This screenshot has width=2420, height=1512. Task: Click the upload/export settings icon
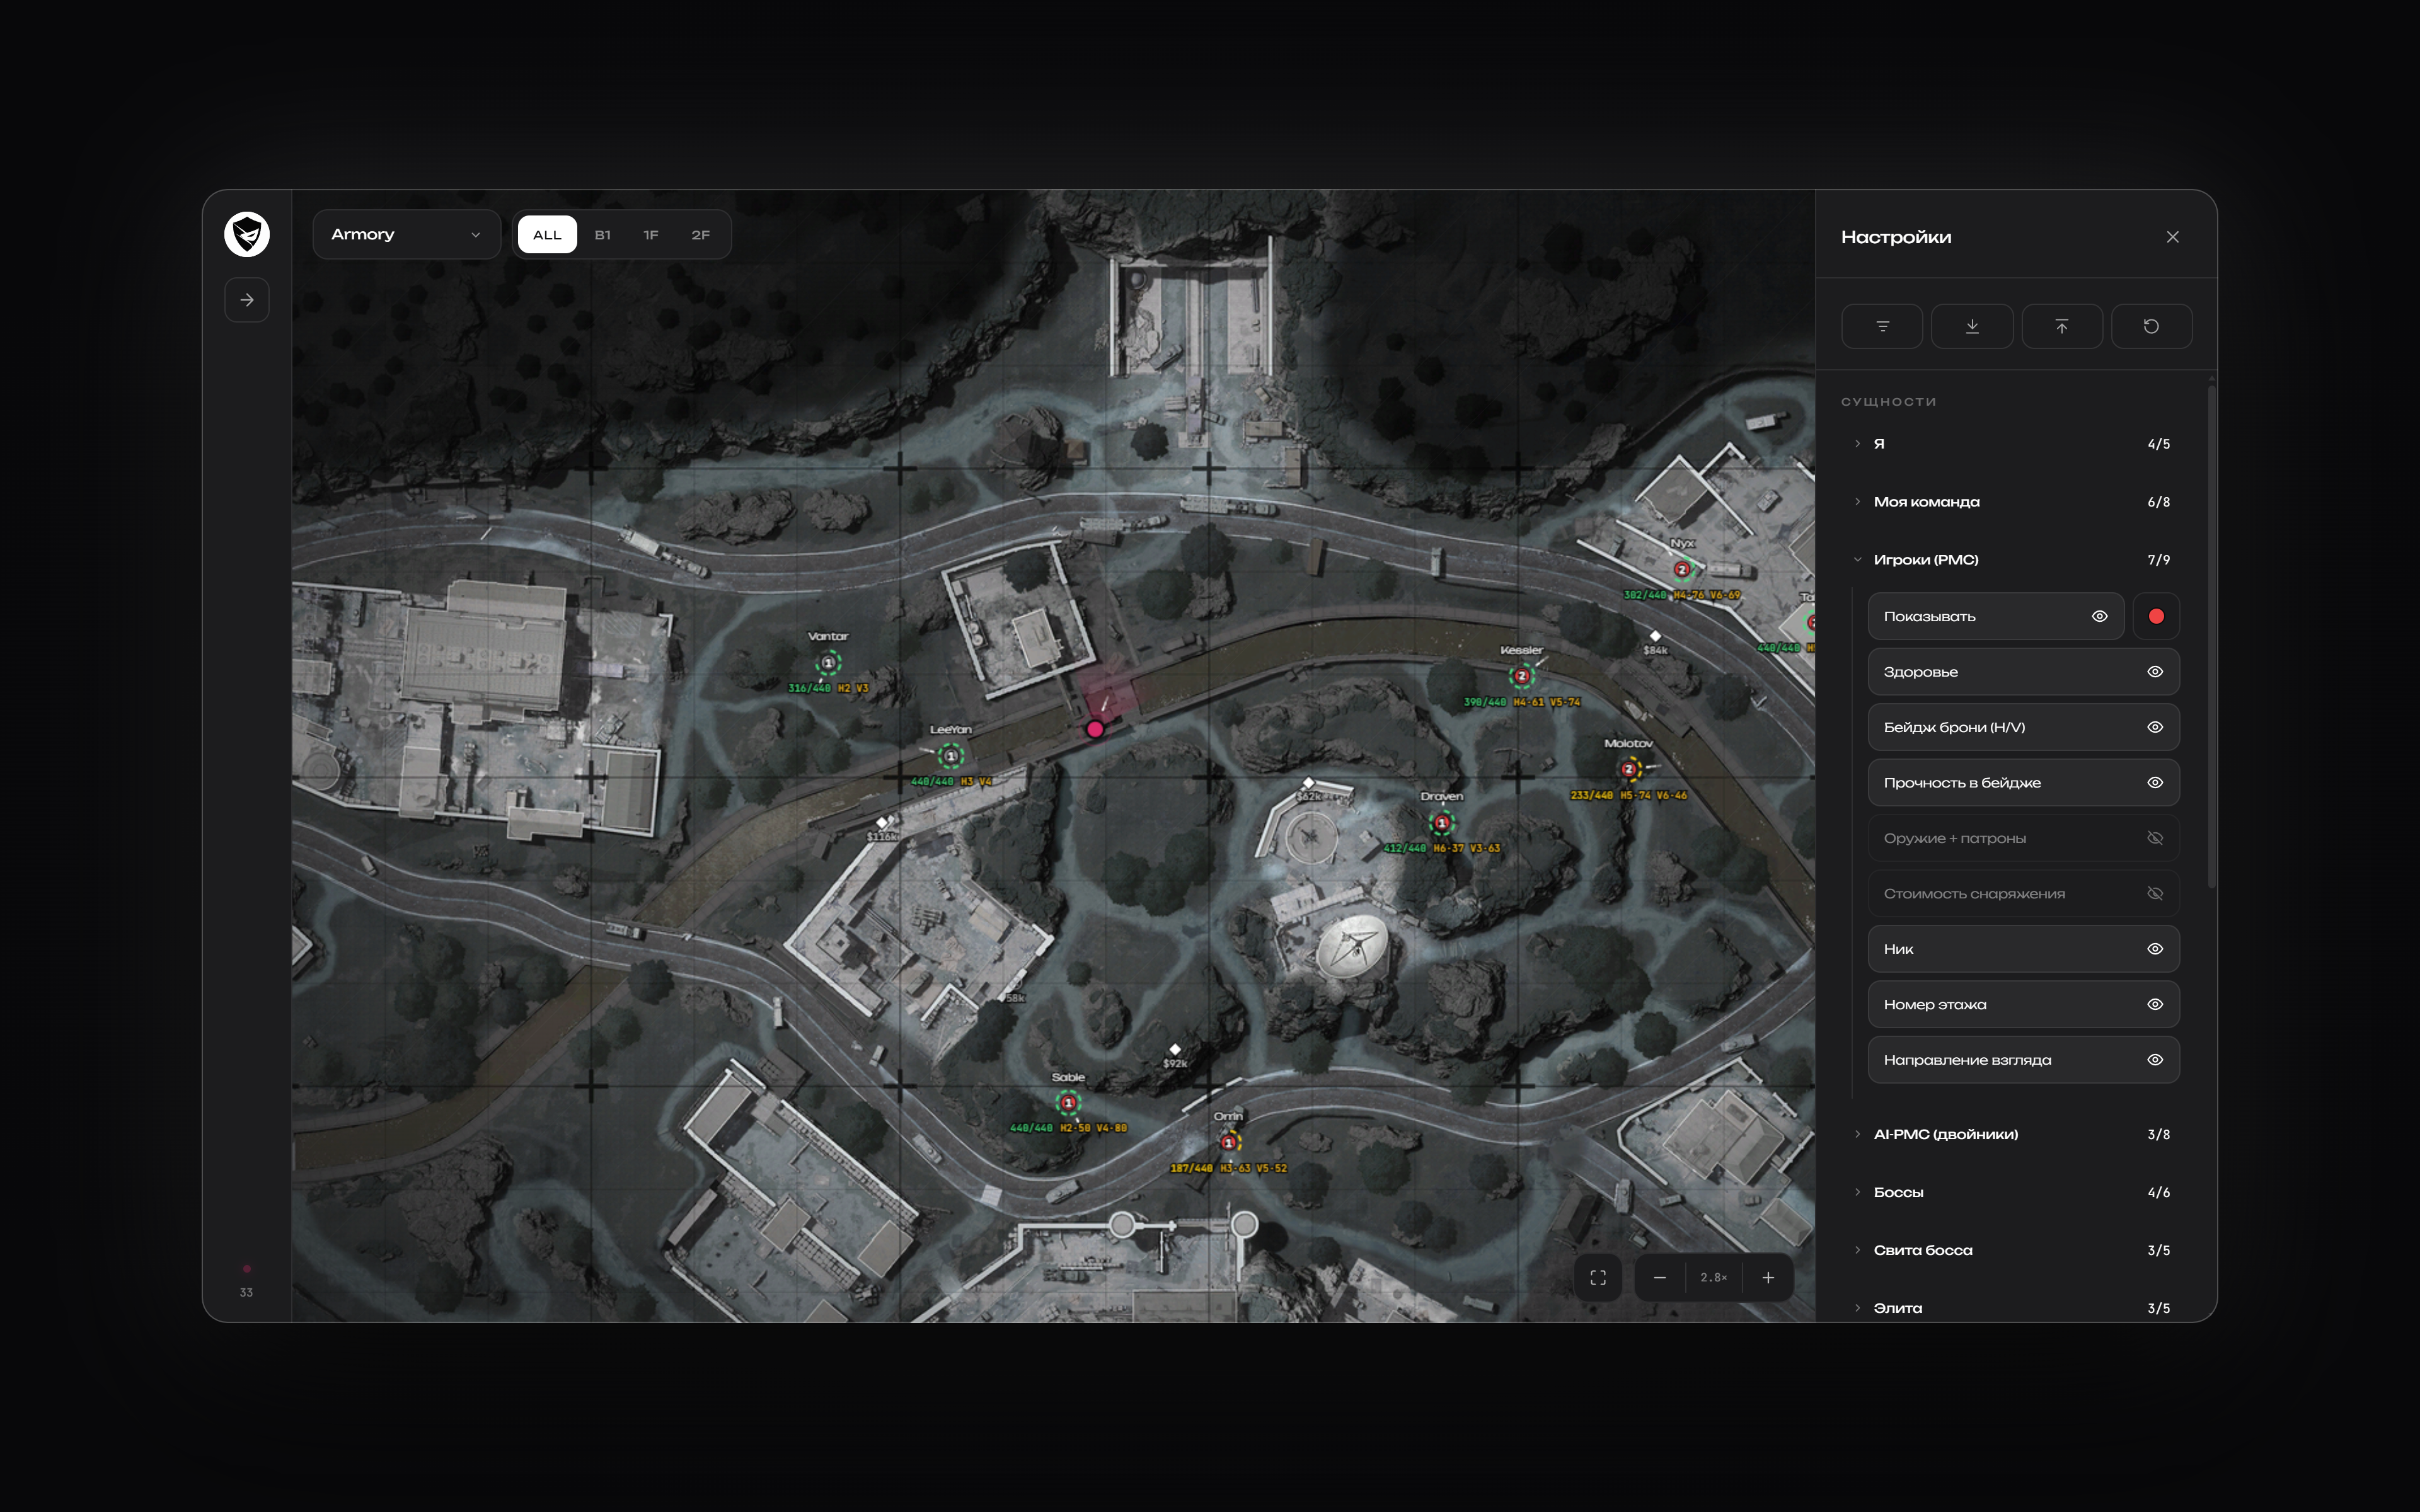click(2062, 326)
